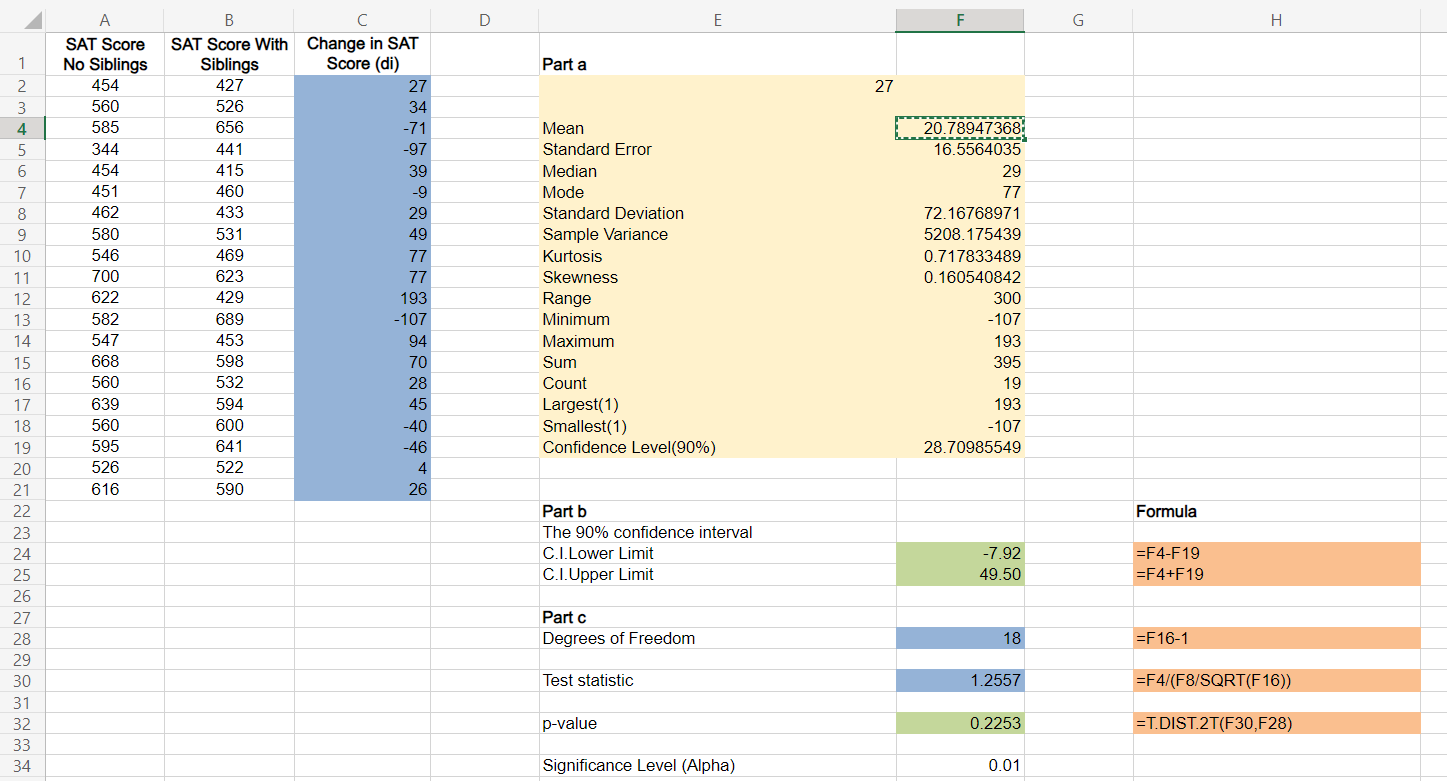
Task: Select the Part a label cell
Action: pos(717,64)
